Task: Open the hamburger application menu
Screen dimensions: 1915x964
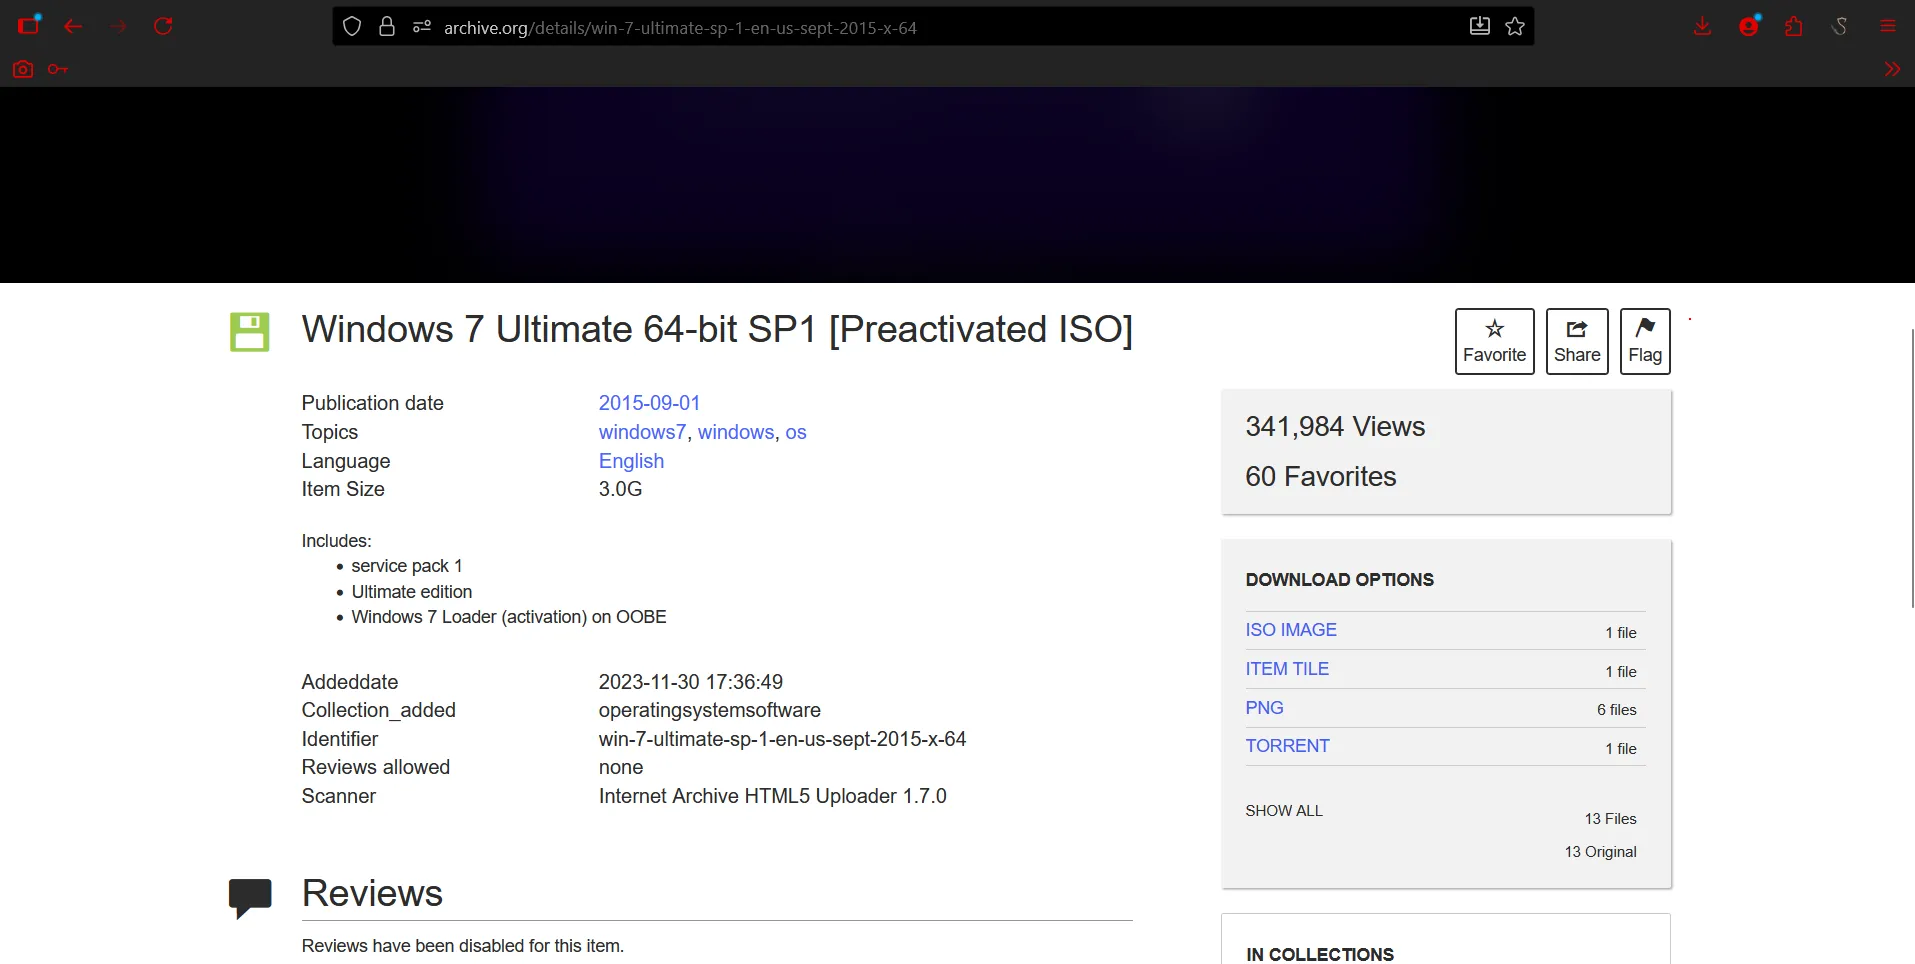Action: tap(1888, 26)
